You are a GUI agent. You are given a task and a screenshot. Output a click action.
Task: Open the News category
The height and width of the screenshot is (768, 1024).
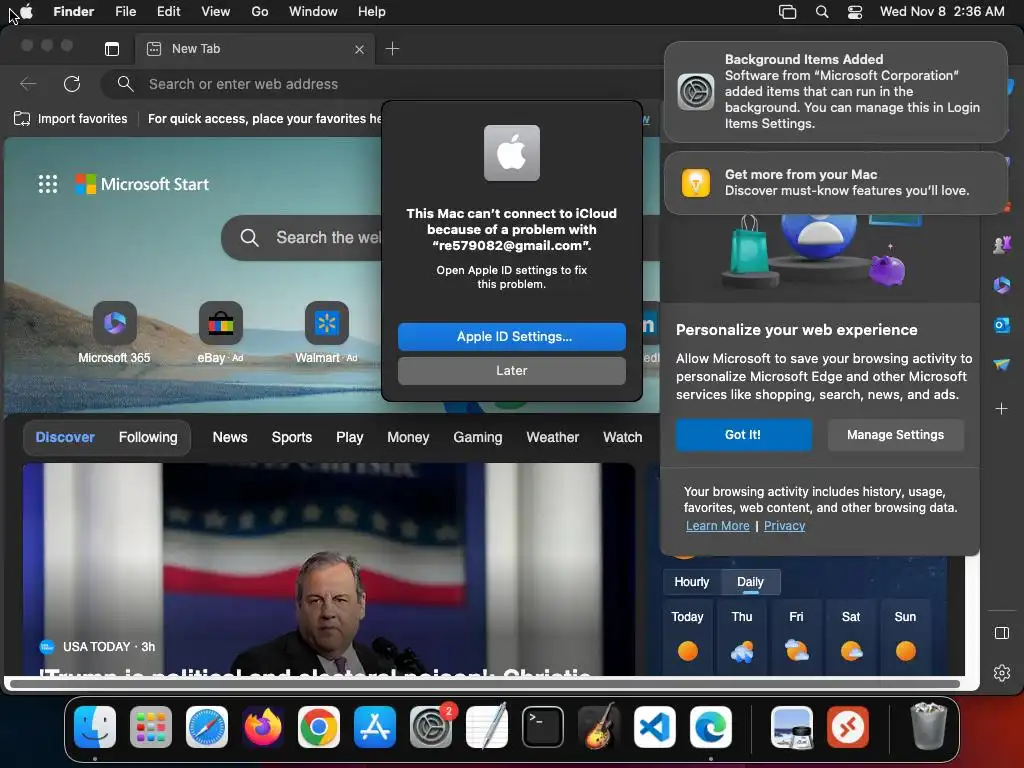point(230,437)
